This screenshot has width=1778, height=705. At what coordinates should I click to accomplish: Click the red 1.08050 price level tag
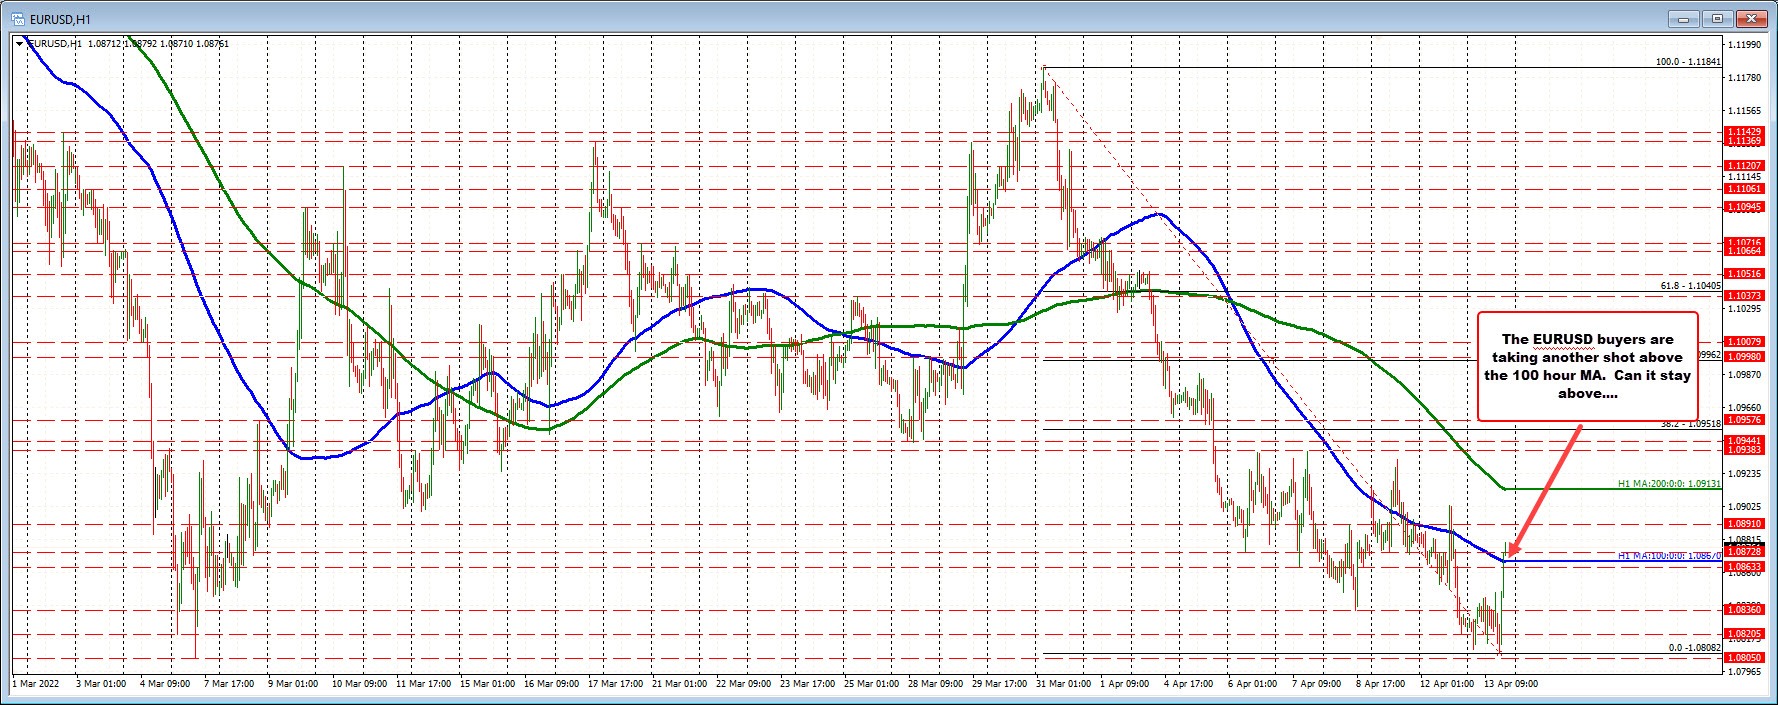coord(1746,658)
